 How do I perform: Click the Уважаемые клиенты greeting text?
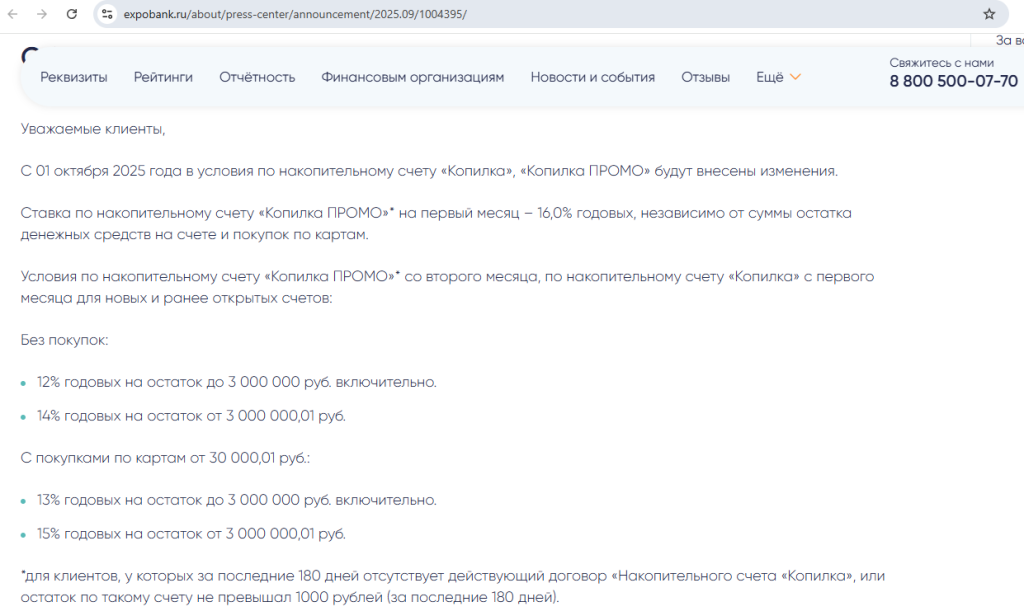click(93, 129)
